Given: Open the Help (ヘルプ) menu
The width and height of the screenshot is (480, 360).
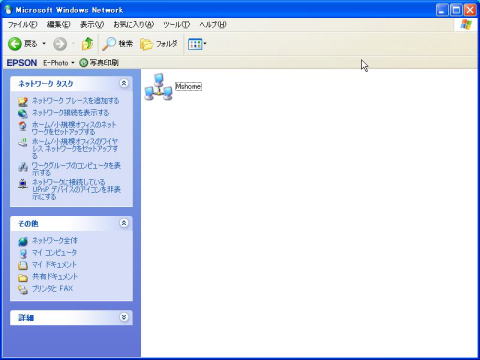Looking at the screenshot, I should [x=213, y=24].
